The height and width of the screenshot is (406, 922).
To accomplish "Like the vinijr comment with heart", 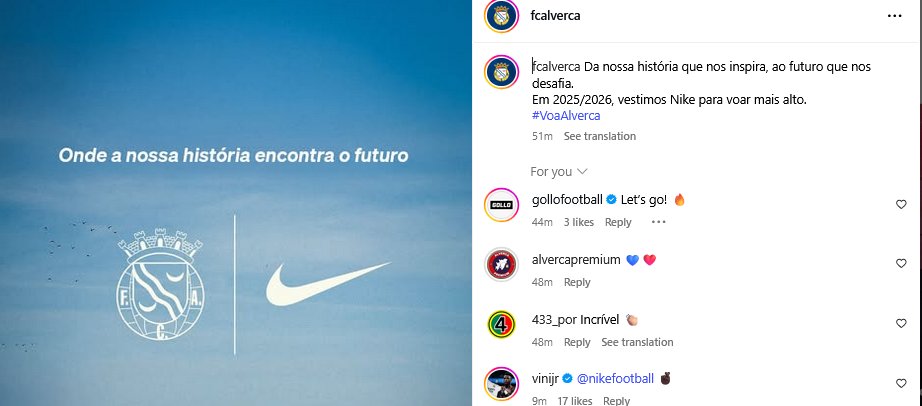I will click(901, 383).
